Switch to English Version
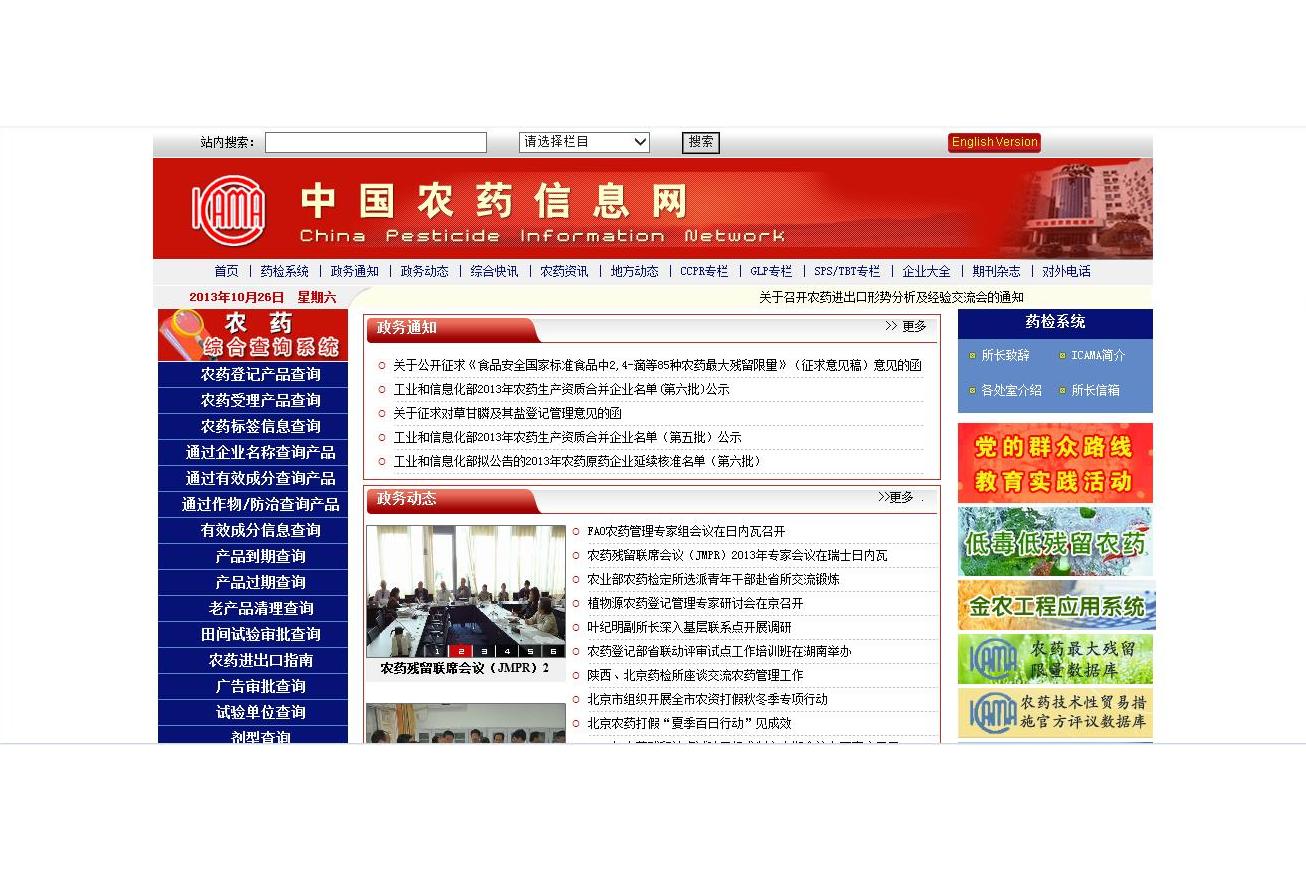 tap(994, 142)
